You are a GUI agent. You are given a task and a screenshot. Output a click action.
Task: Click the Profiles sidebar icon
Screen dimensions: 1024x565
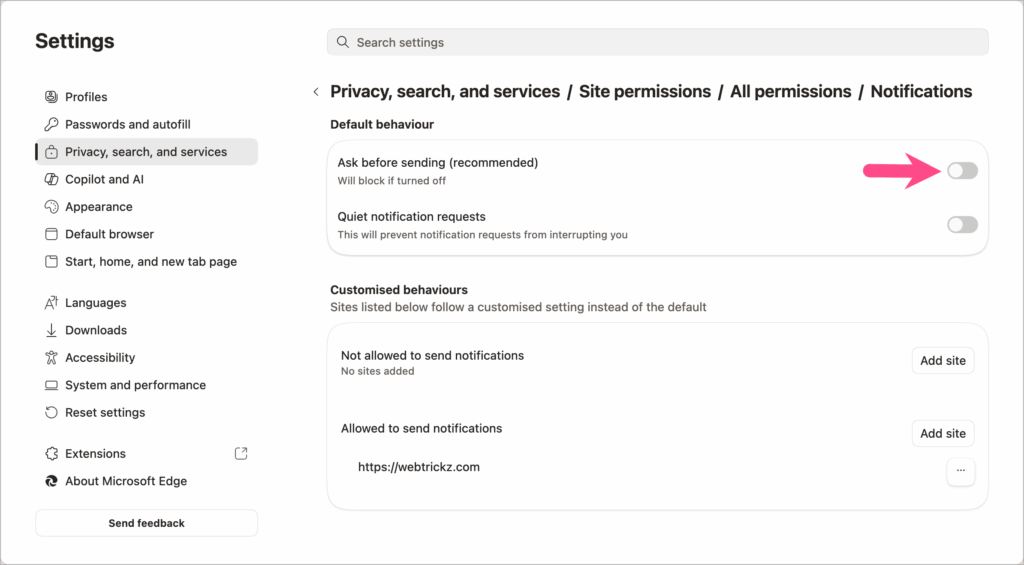coord(51,97)
